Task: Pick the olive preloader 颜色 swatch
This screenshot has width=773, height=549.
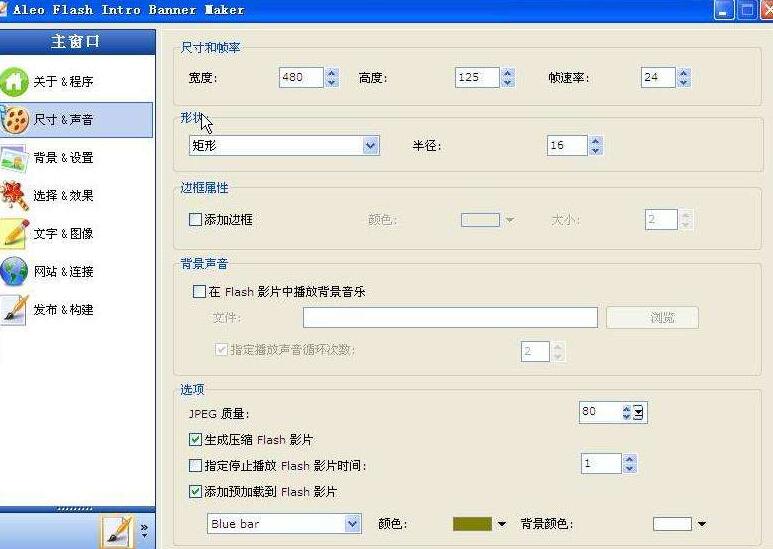Action: pos(472,523)
